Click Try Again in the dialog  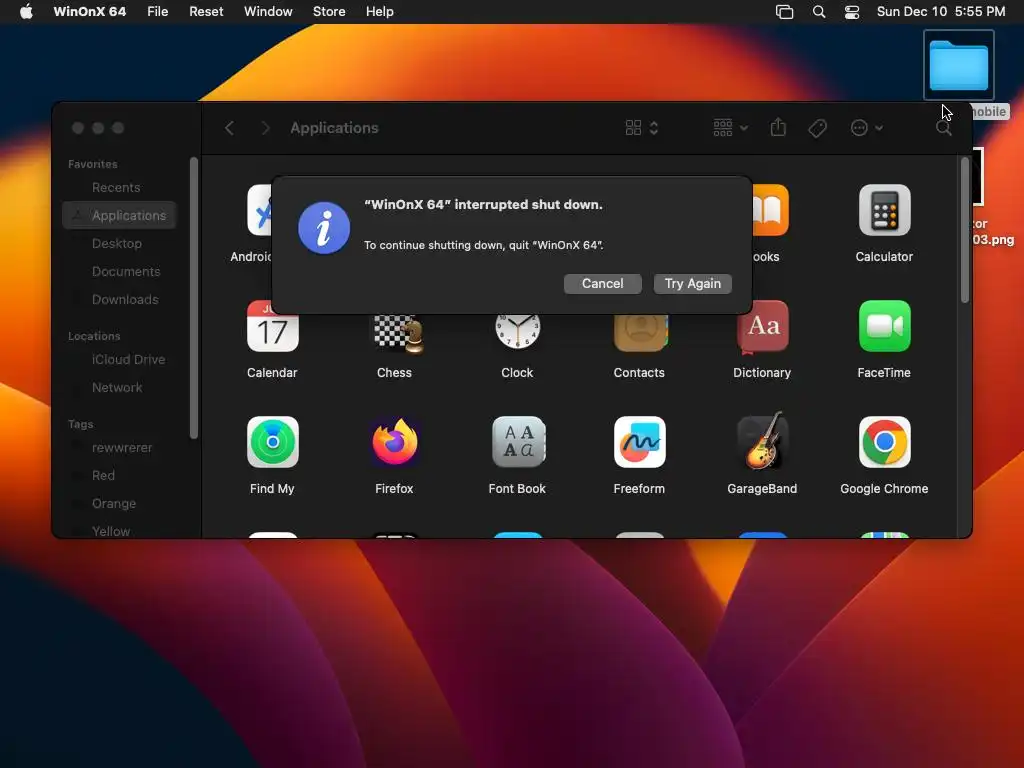click(692, 283)
